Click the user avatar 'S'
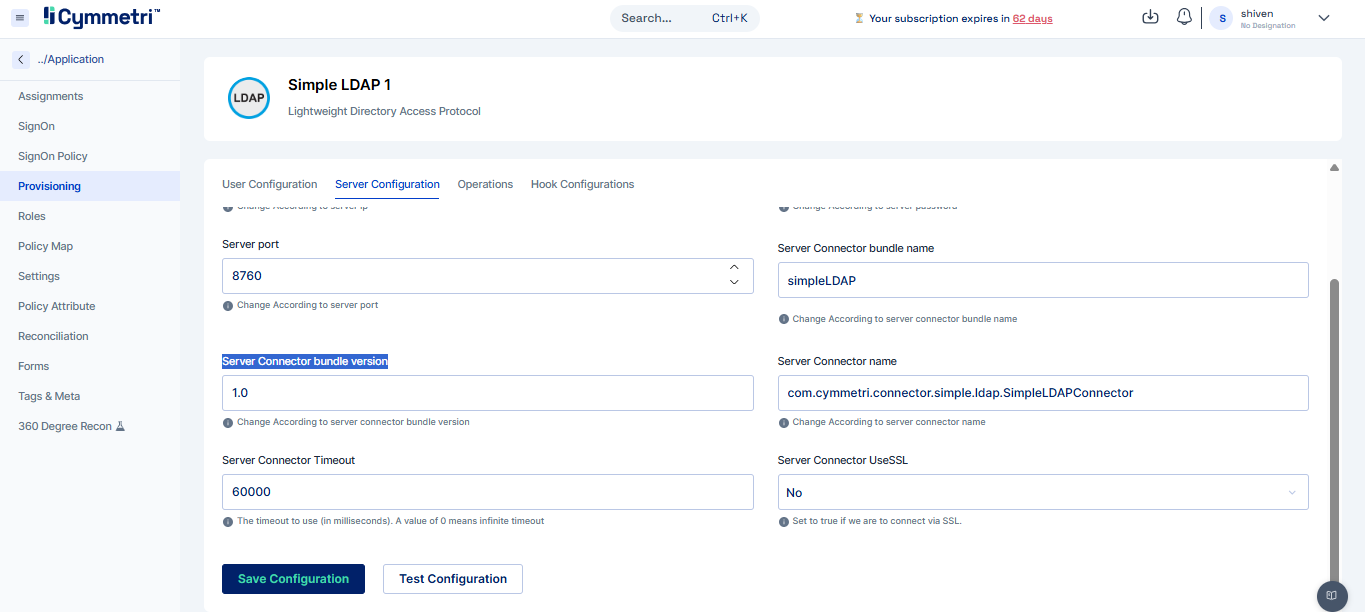This screenshot has width=1365, height=612. (1222, 18)
